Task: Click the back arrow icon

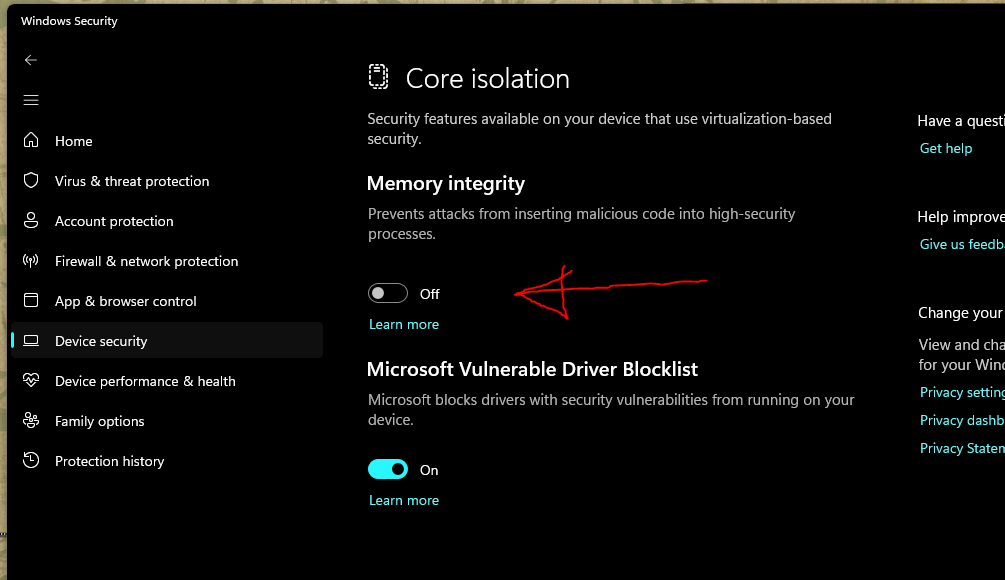Action: (31, 60)
